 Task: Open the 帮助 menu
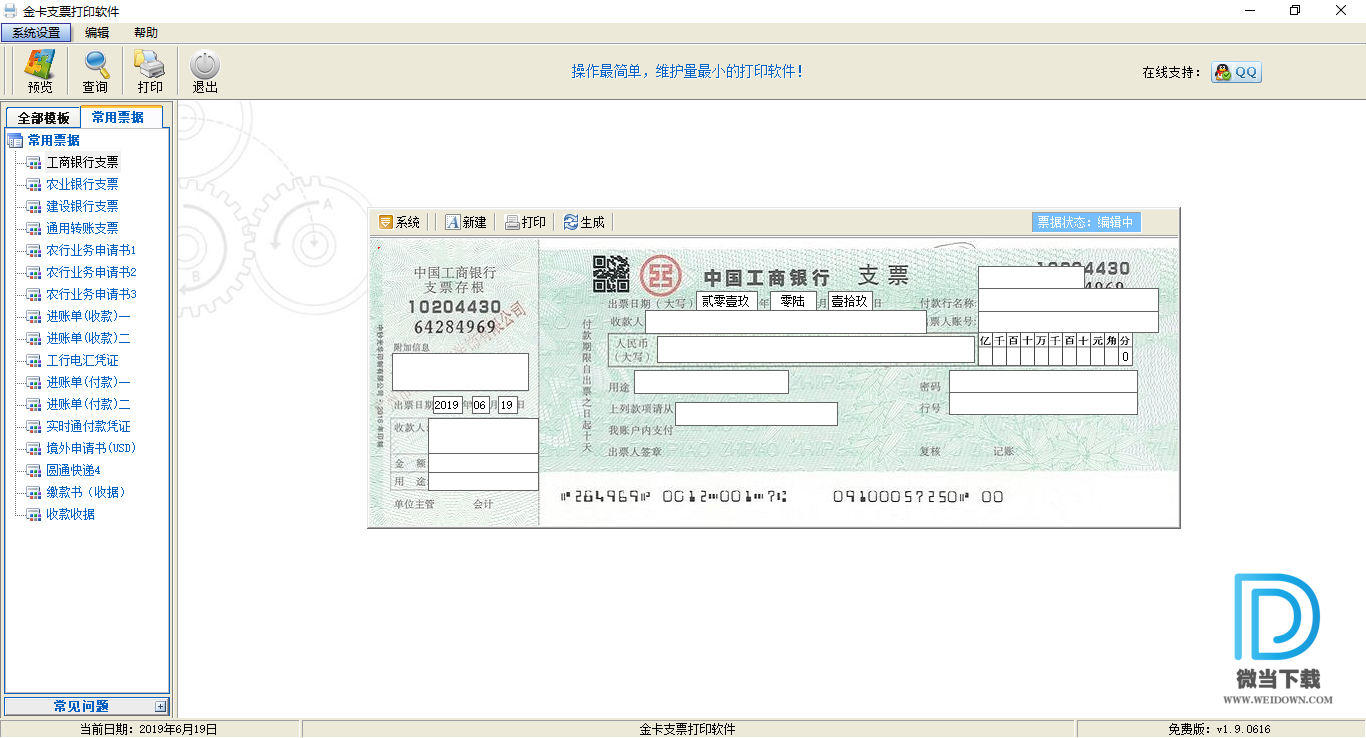click(x=146, y=33)
